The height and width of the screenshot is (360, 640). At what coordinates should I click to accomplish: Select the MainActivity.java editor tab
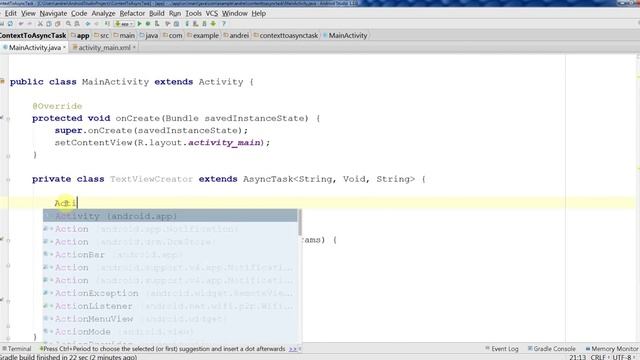point(34,48)
